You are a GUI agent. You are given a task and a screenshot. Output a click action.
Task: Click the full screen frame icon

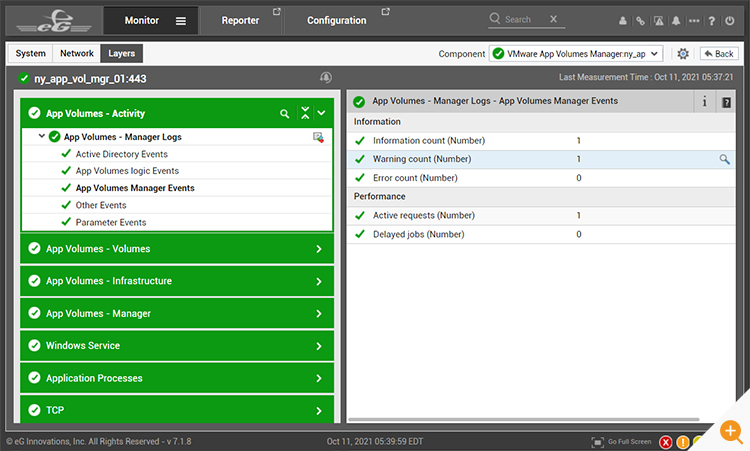[597, 442]
